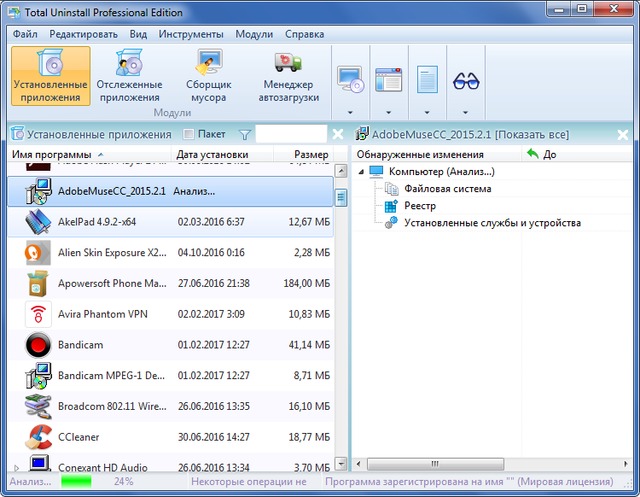
Task: Open the Инструменты menu
Action: pyautogui.click(x=192, y=33)
